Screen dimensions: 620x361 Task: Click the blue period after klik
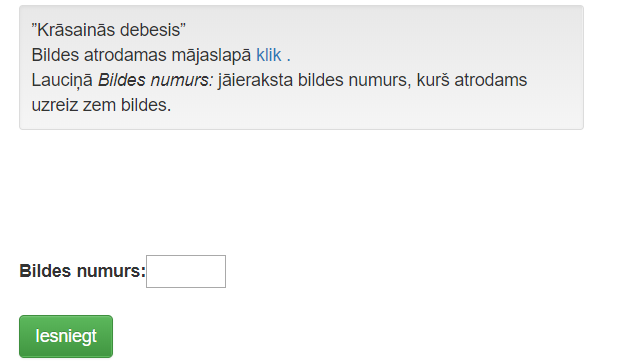[x=289, y=55]
